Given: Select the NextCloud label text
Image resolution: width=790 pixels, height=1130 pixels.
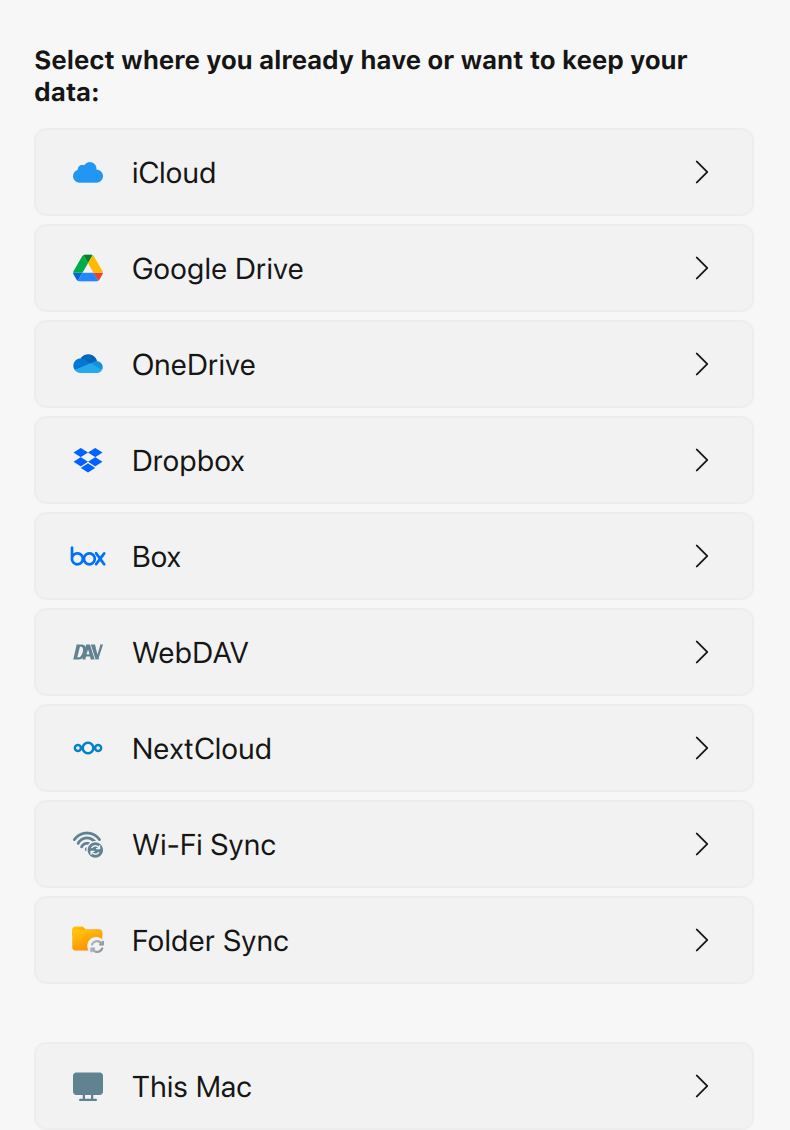Looking at the screenshot, I should (202, 749).
